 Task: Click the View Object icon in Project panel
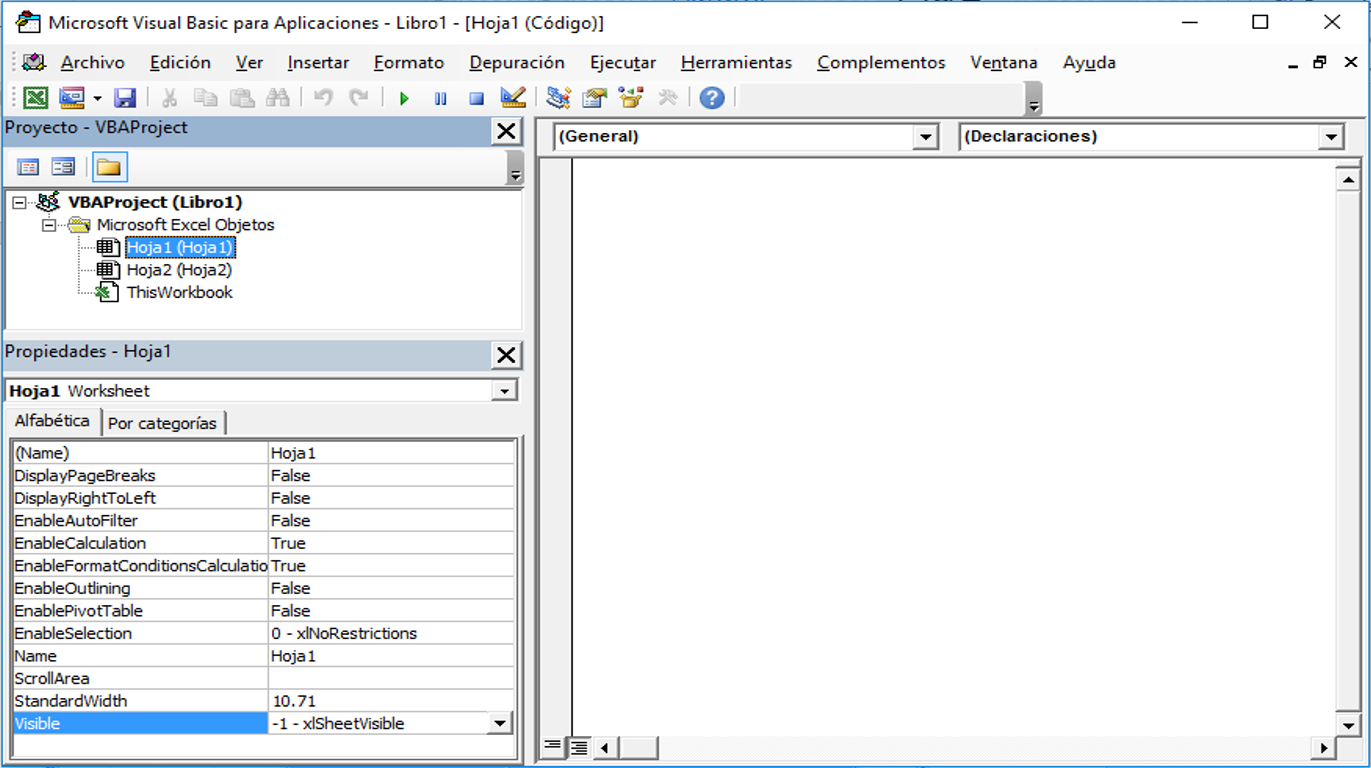[x=64, y=167]
